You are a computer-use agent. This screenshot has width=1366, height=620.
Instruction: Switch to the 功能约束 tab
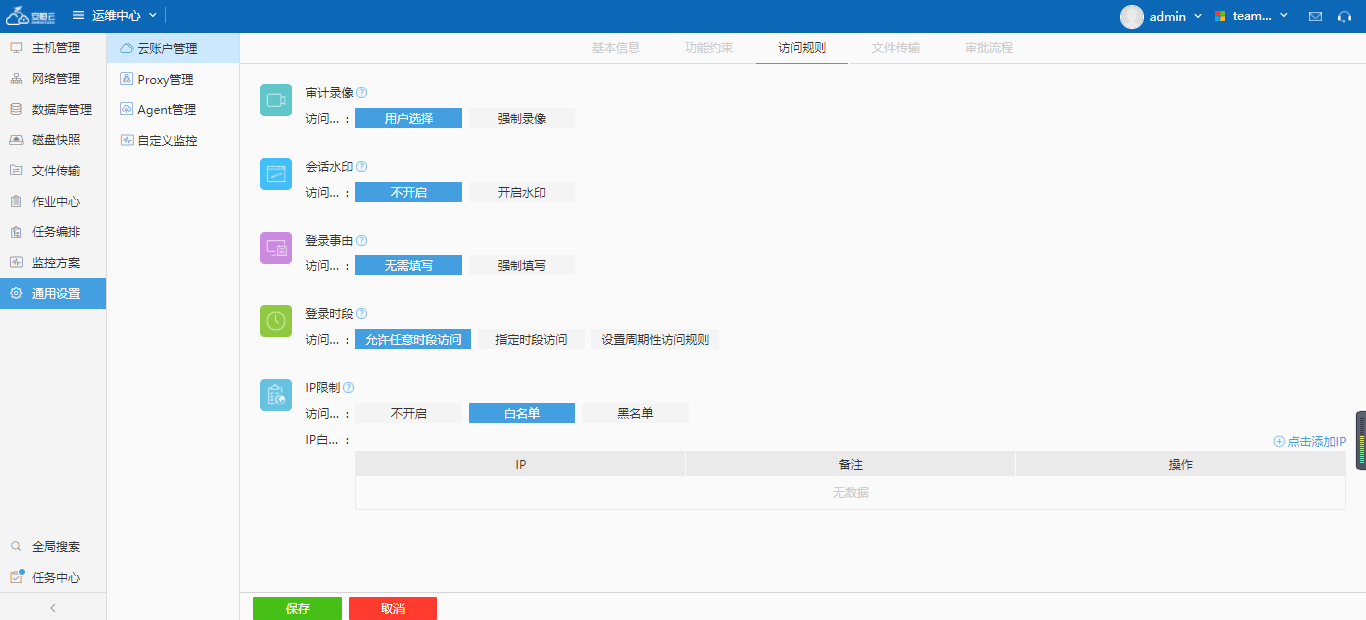coord(709,48)
